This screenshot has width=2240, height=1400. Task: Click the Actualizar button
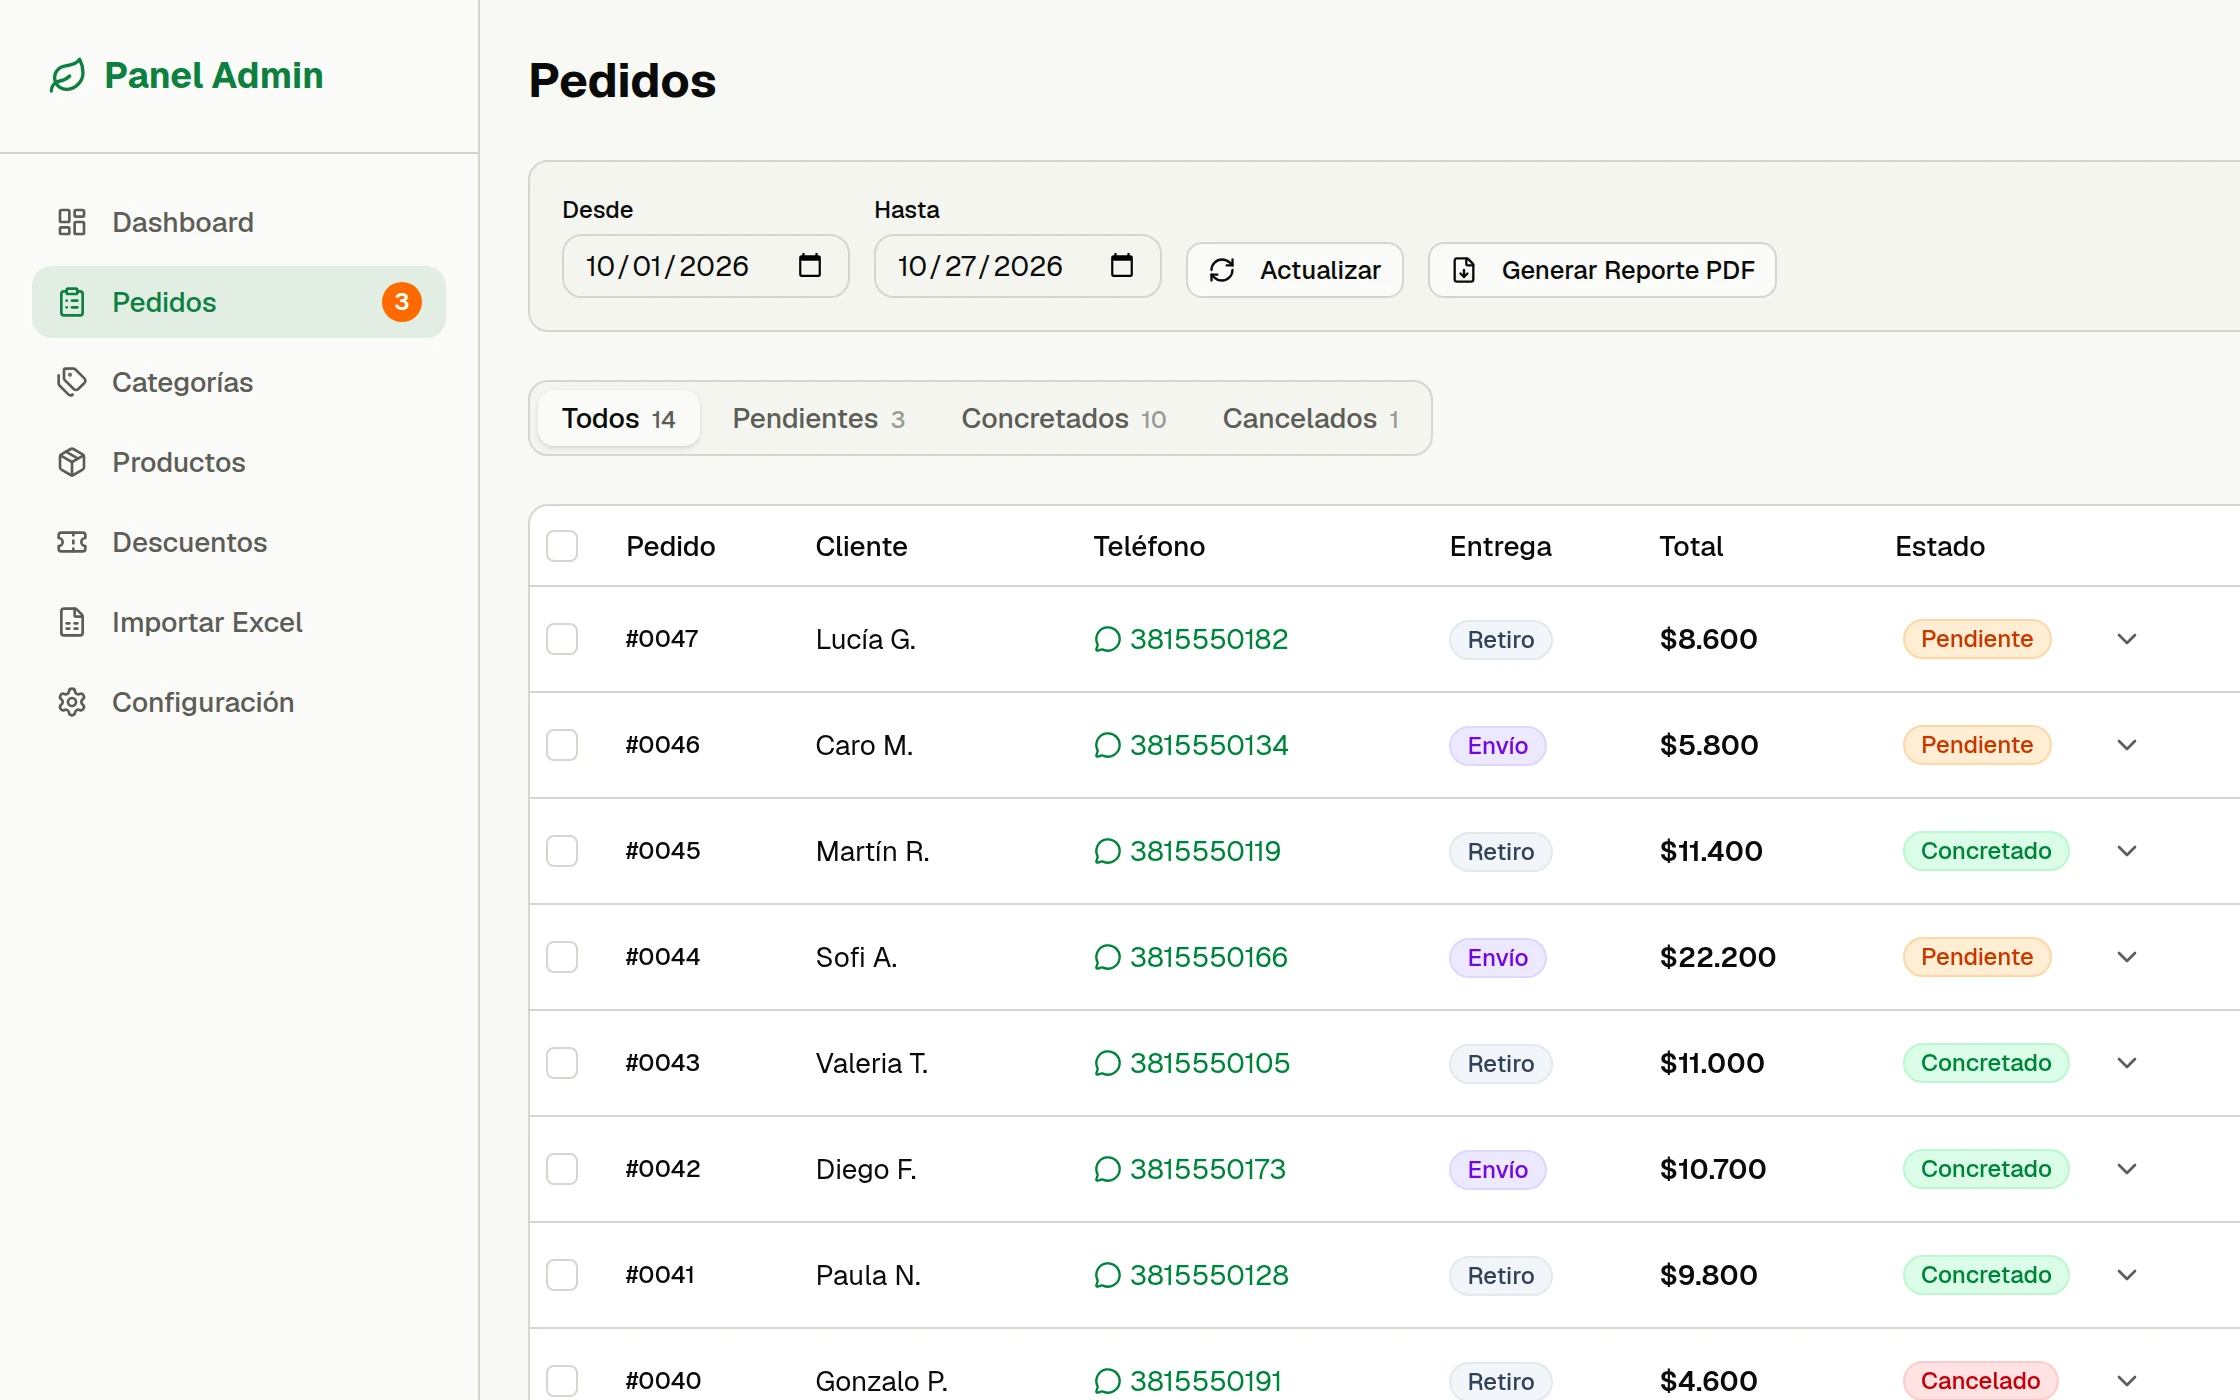click(x=1295, y=270)
